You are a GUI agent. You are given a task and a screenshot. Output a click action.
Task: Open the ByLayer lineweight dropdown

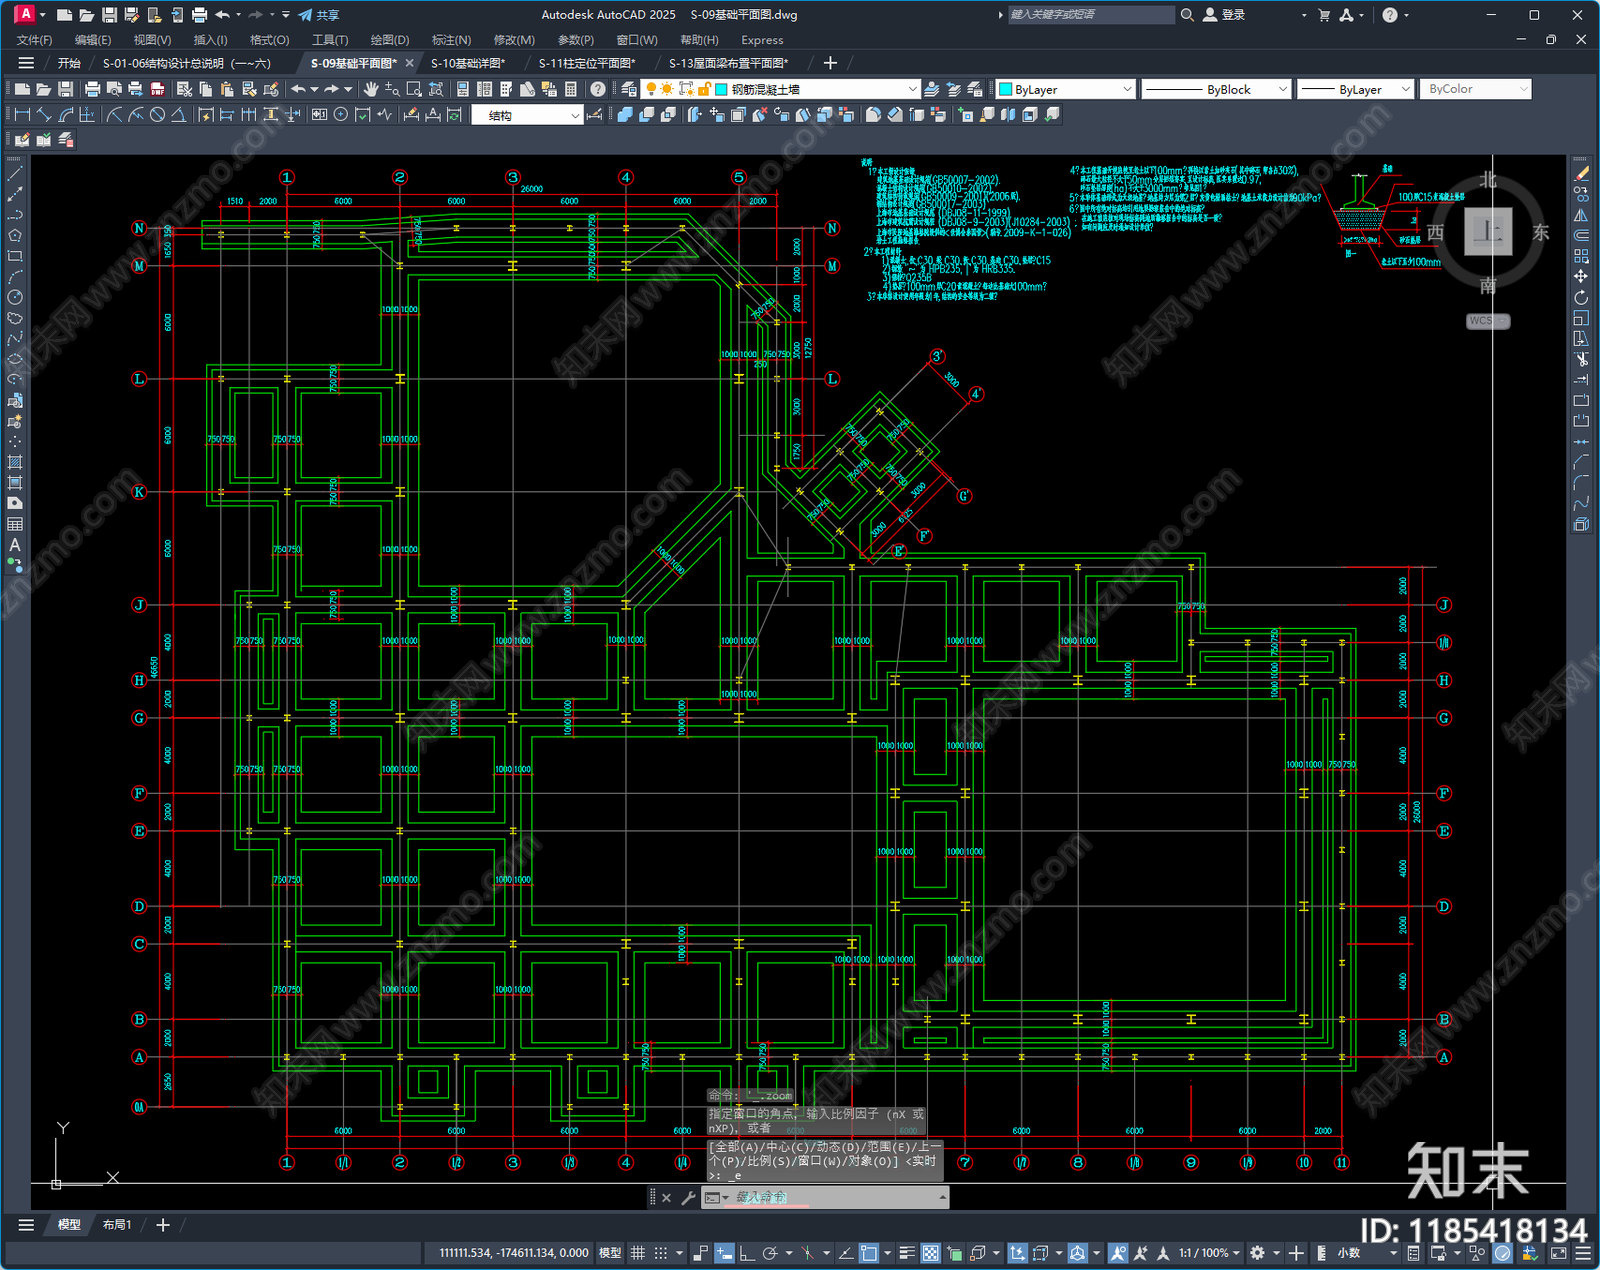point(1355,89)
